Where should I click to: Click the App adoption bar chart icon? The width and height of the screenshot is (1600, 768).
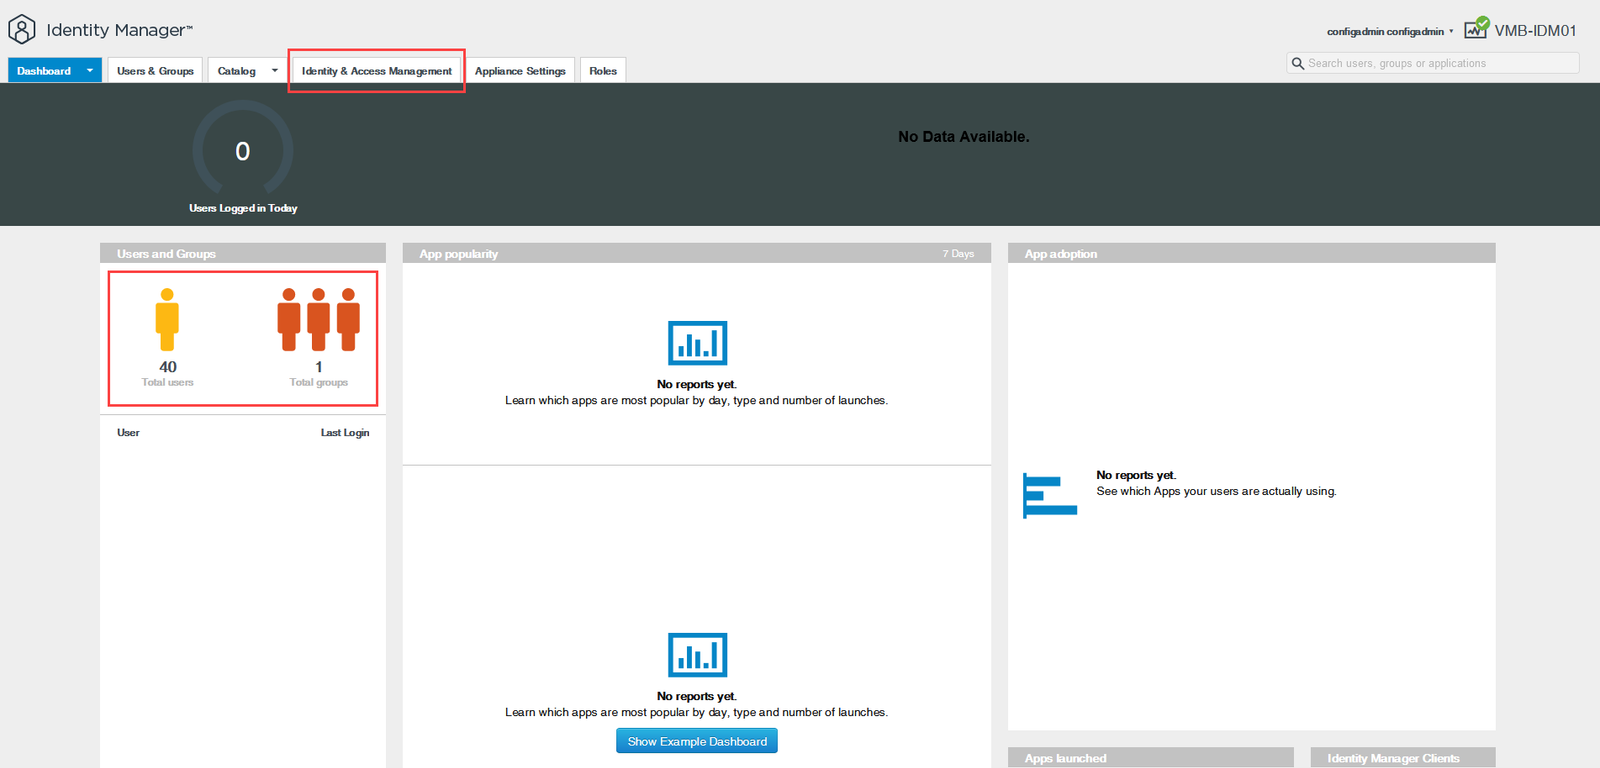tap(1050, 495)
